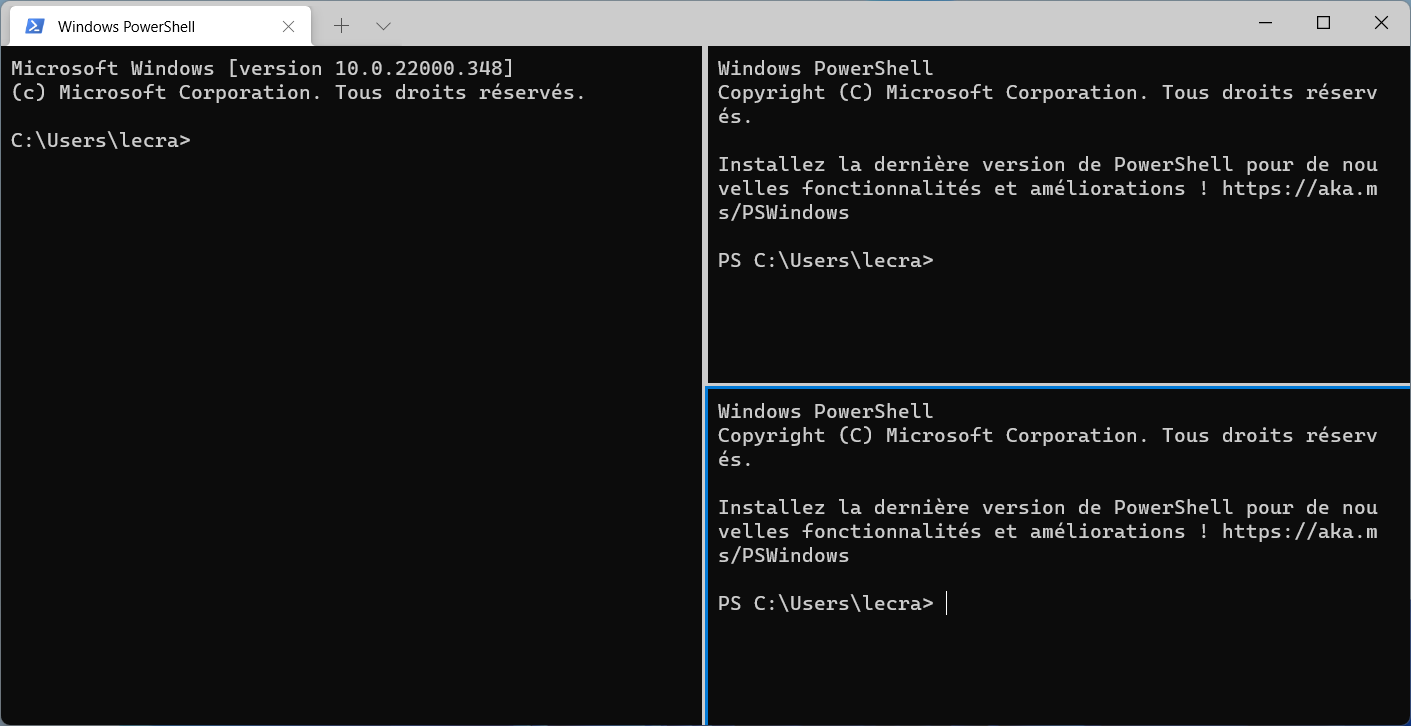Viewport: 1411px width, 726px height.
Task: Click the C:\Users\lecra> prompt in left pane
Action: pyautogui.click(x=101, y=140)
